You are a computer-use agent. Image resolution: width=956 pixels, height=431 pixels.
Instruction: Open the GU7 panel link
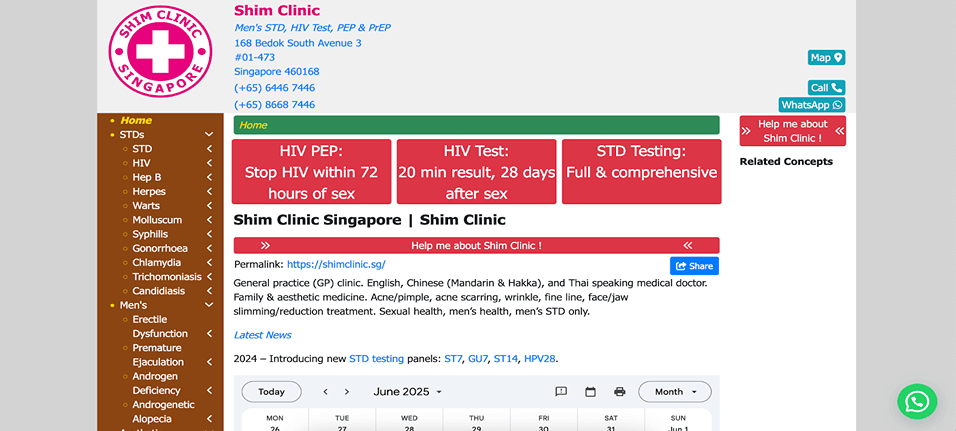[478, 359]
